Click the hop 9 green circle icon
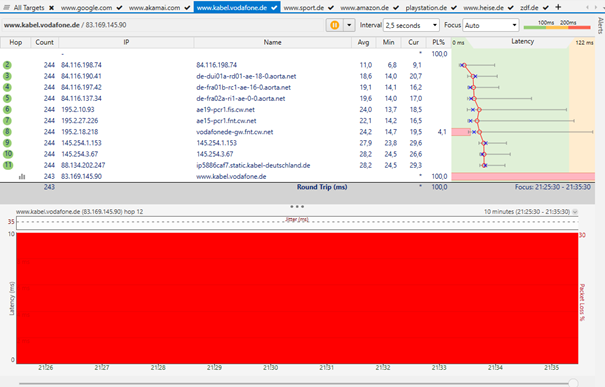Image resolution: width=605 pixels, height=387 pixels. [7, 143]
